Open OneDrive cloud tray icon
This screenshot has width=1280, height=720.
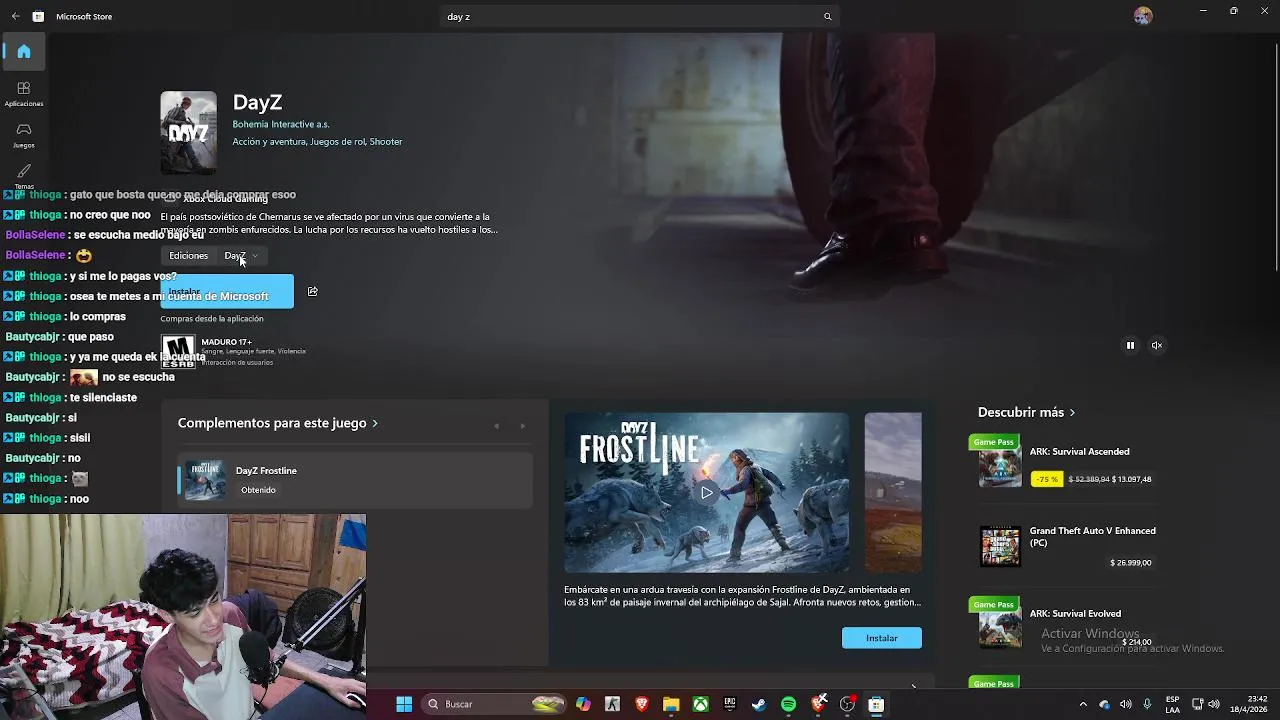click(1105, 704)
